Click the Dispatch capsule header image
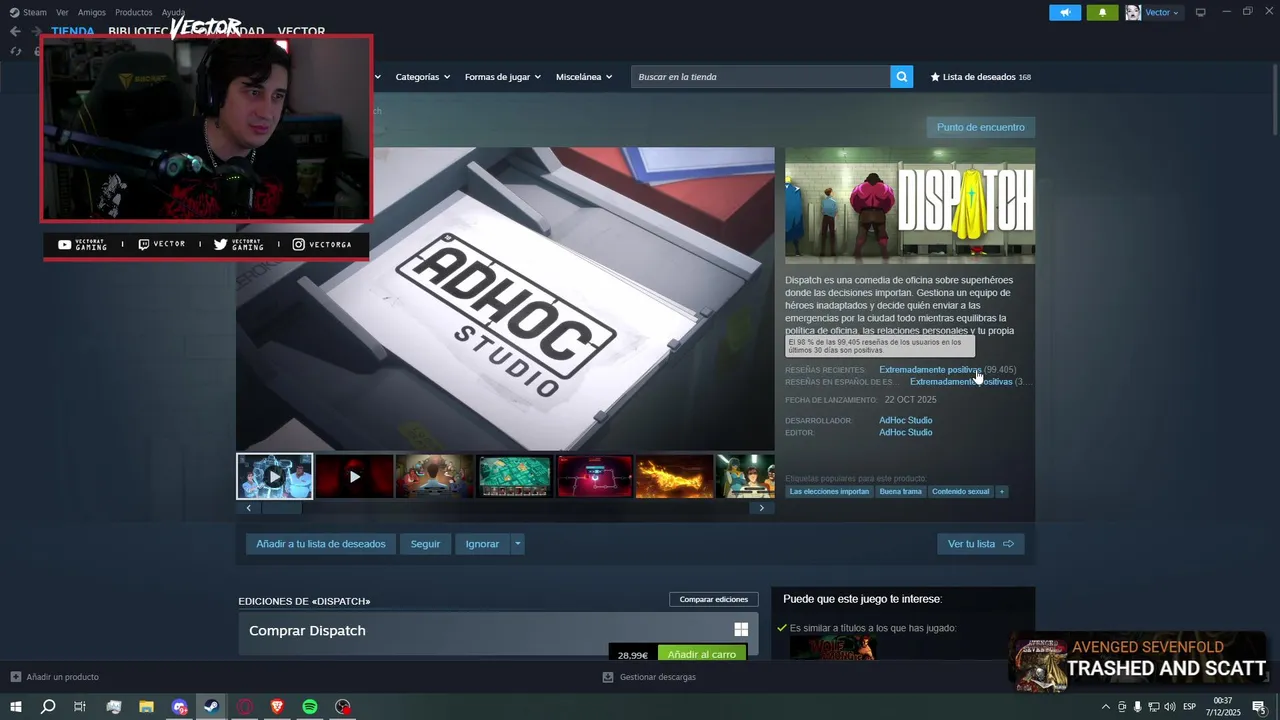The height and width of the screenshot is (720, 1280). tap(910, 206)
